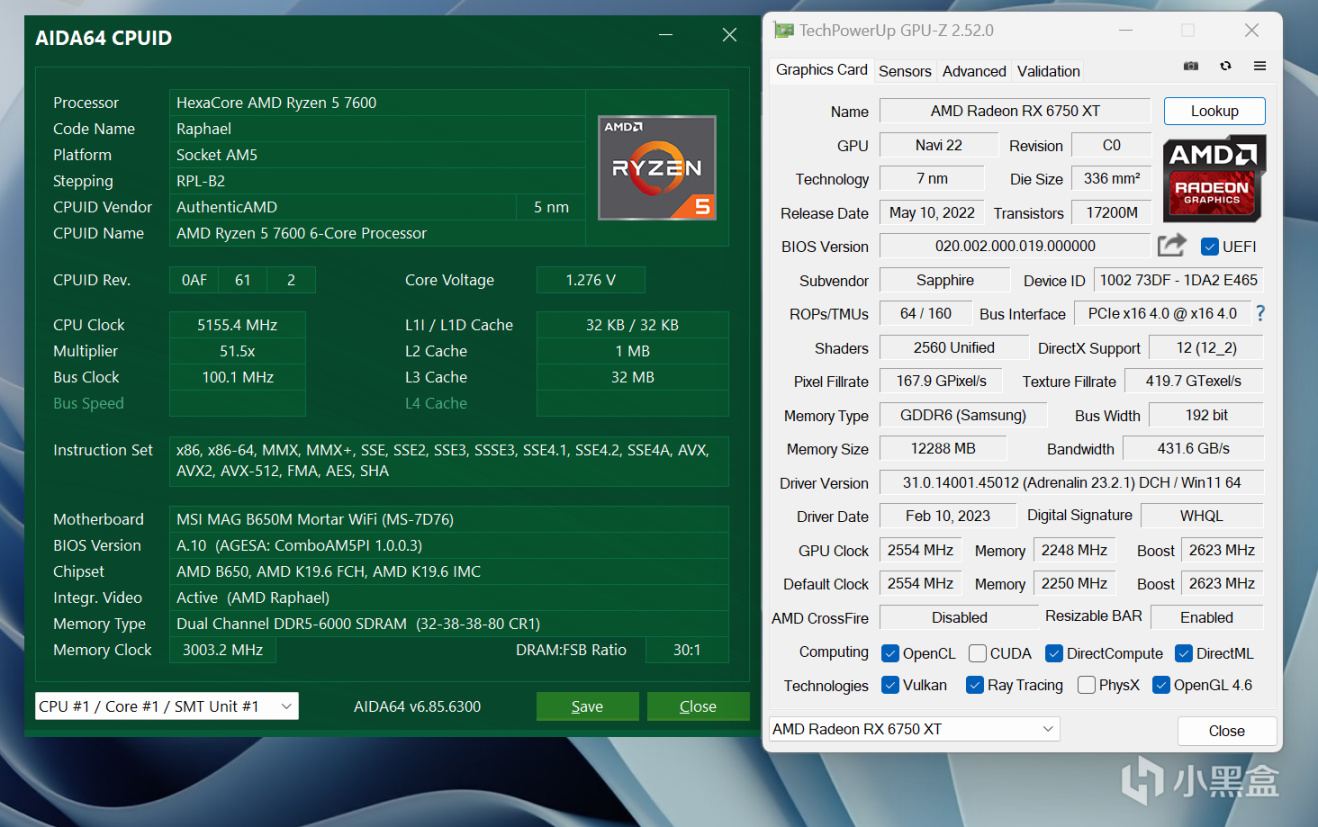Click the Resizable BAR value Enabled
This screenshot has width=1318, height=827.
pos(1206,618)
